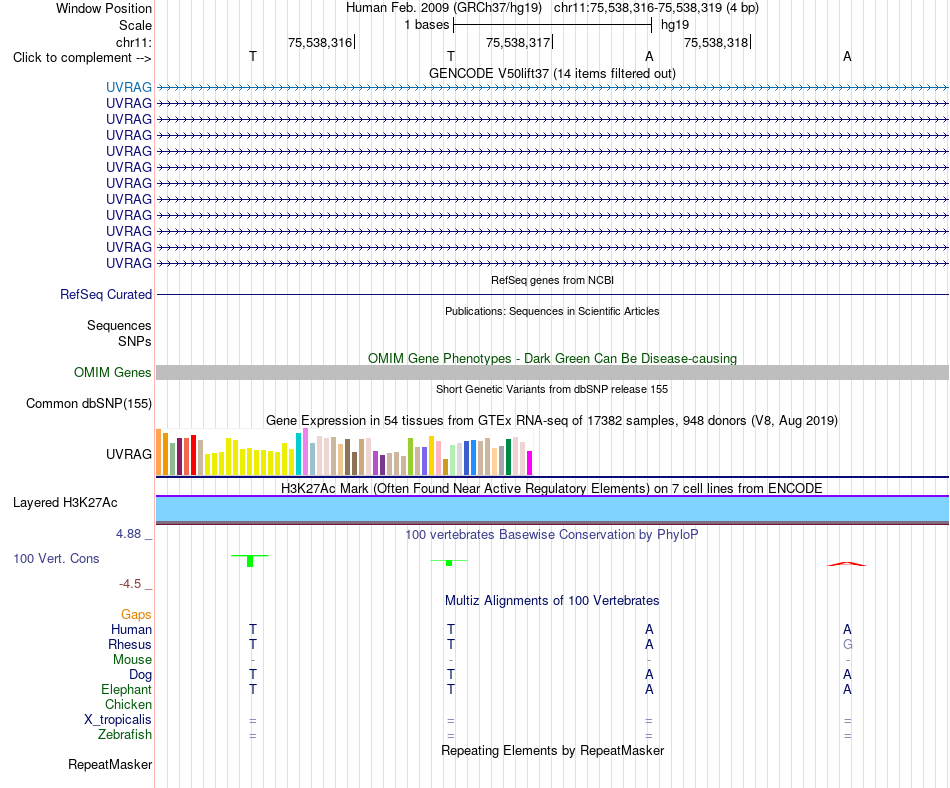
Task: Open 'Publications: Sequences in Scientific Articles' title
Action: [552, 311]
